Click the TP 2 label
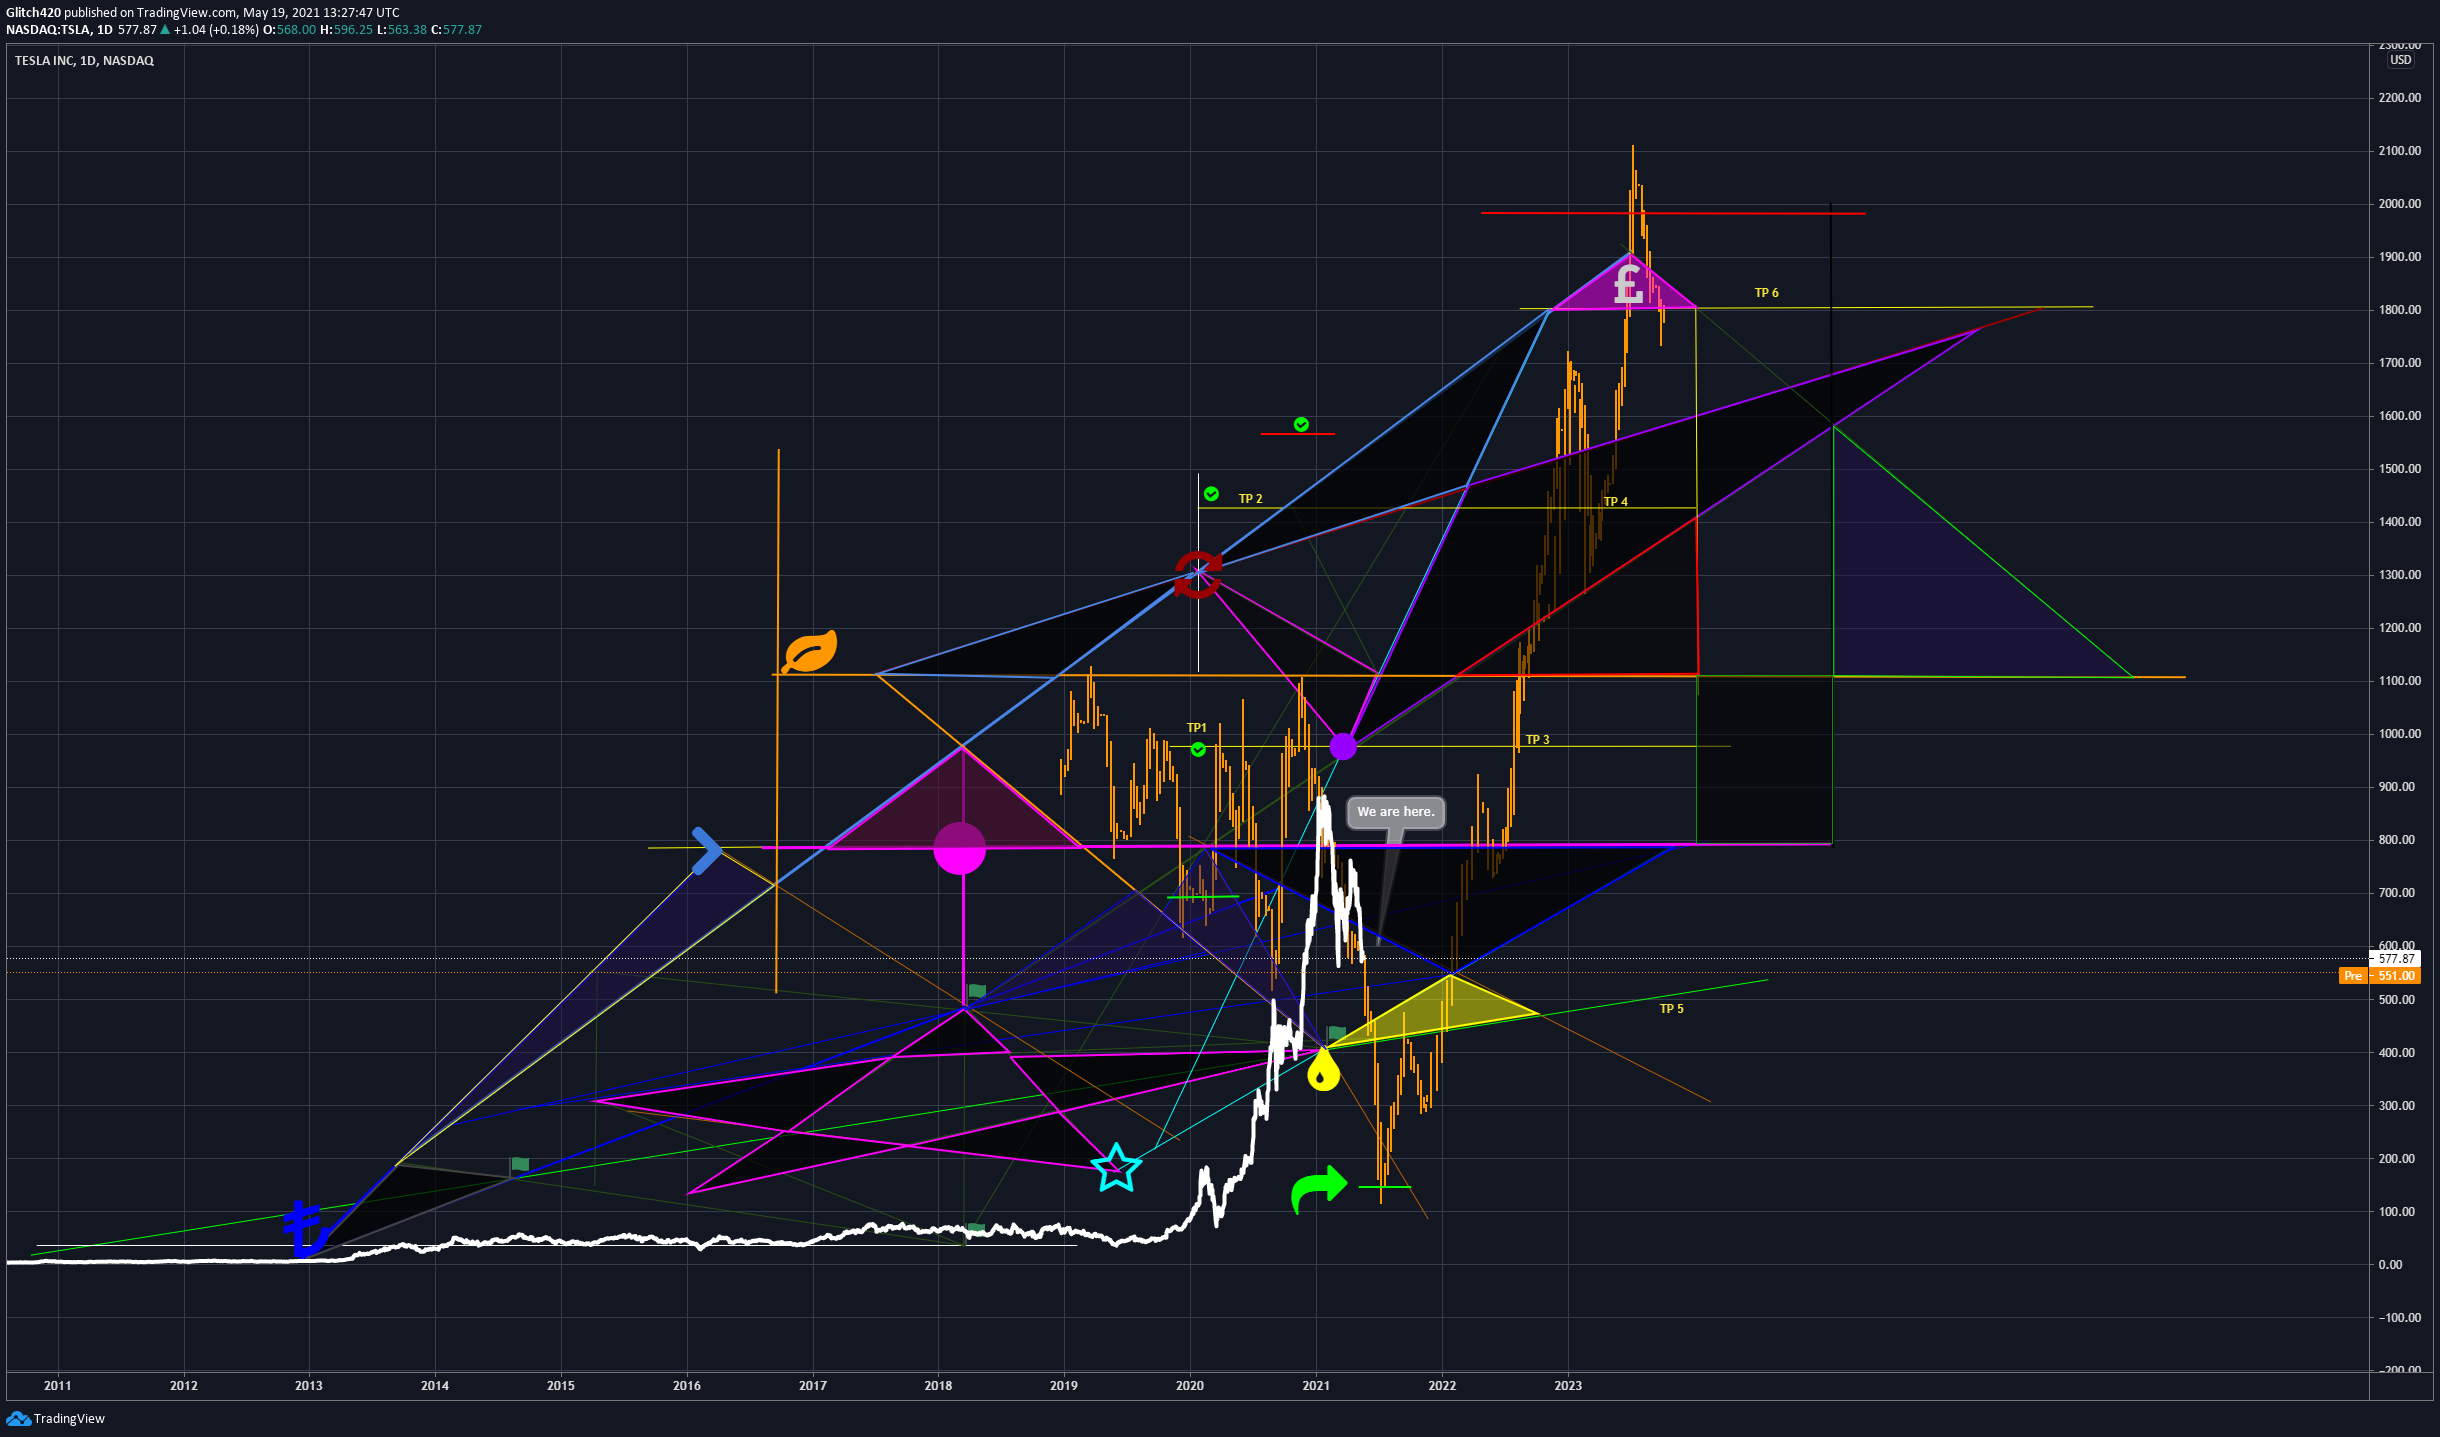Image resolution: width=2440 pixels, height=1437 pixels. point(1251,499)
